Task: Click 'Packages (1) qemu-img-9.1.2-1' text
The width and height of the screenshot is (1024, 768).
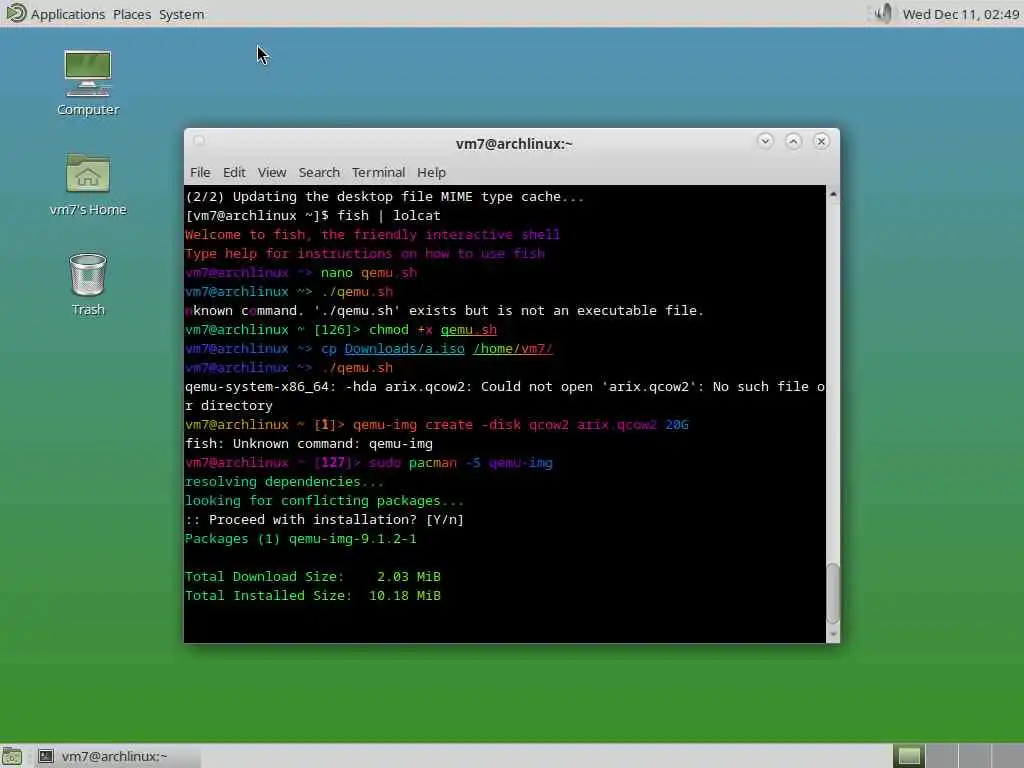Action: tap(300, 539)
